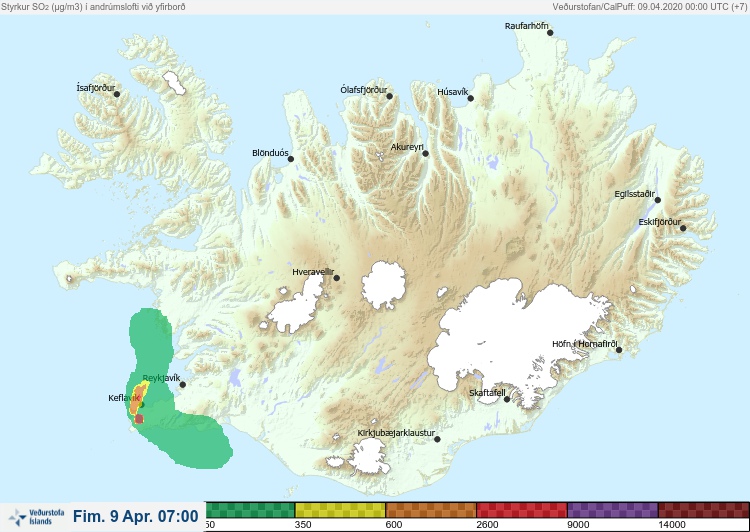This screenshot has width=750, height=532.
Task: Click the Raufarhöfn label text
Action: [x=527, y=26]
